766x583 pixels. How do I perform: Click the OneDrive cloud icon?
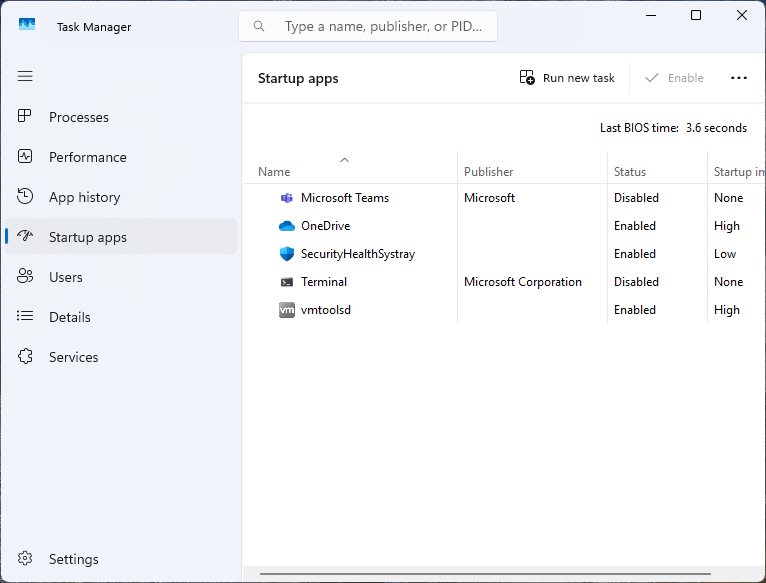287,226
